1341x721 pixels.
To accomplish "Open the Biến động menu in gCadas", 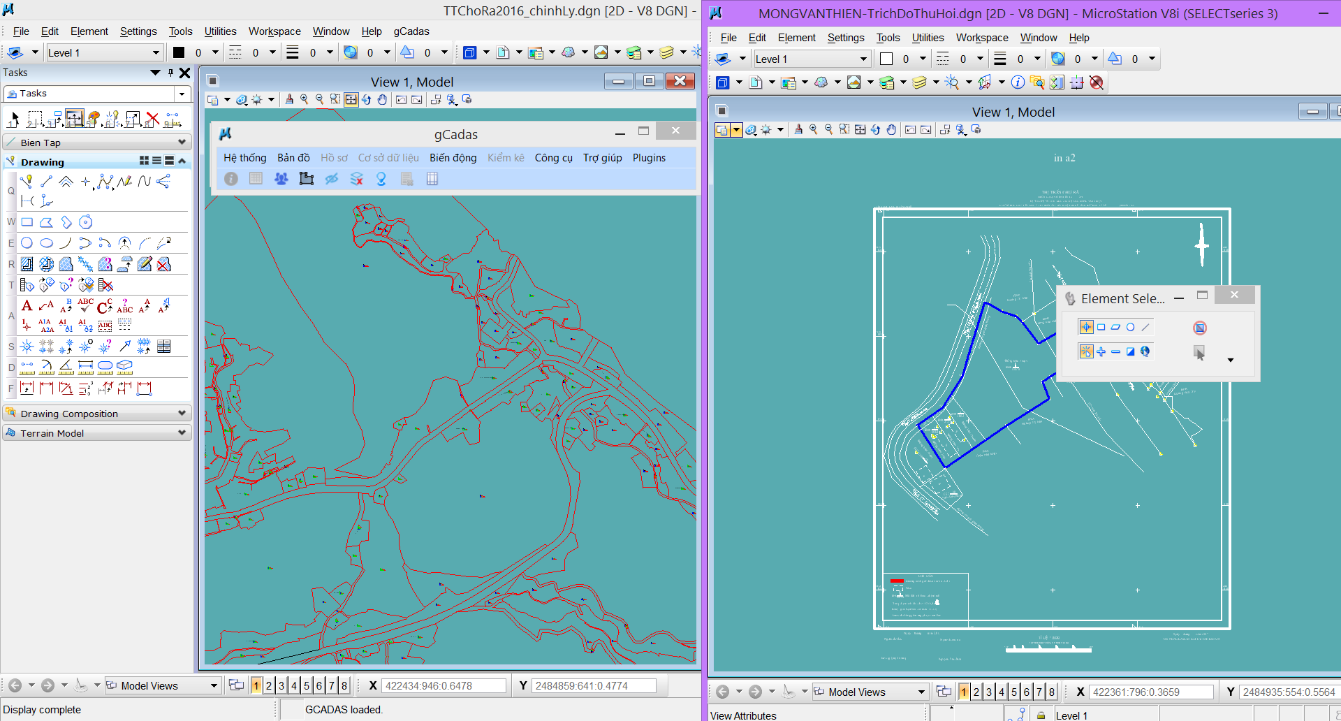I will point(453,158).
